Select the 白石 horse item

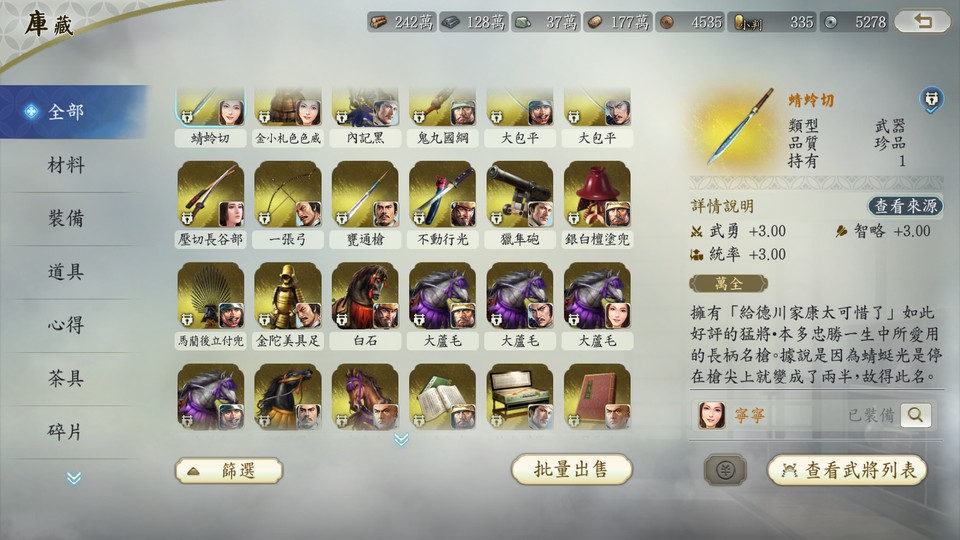pos(365,306)
